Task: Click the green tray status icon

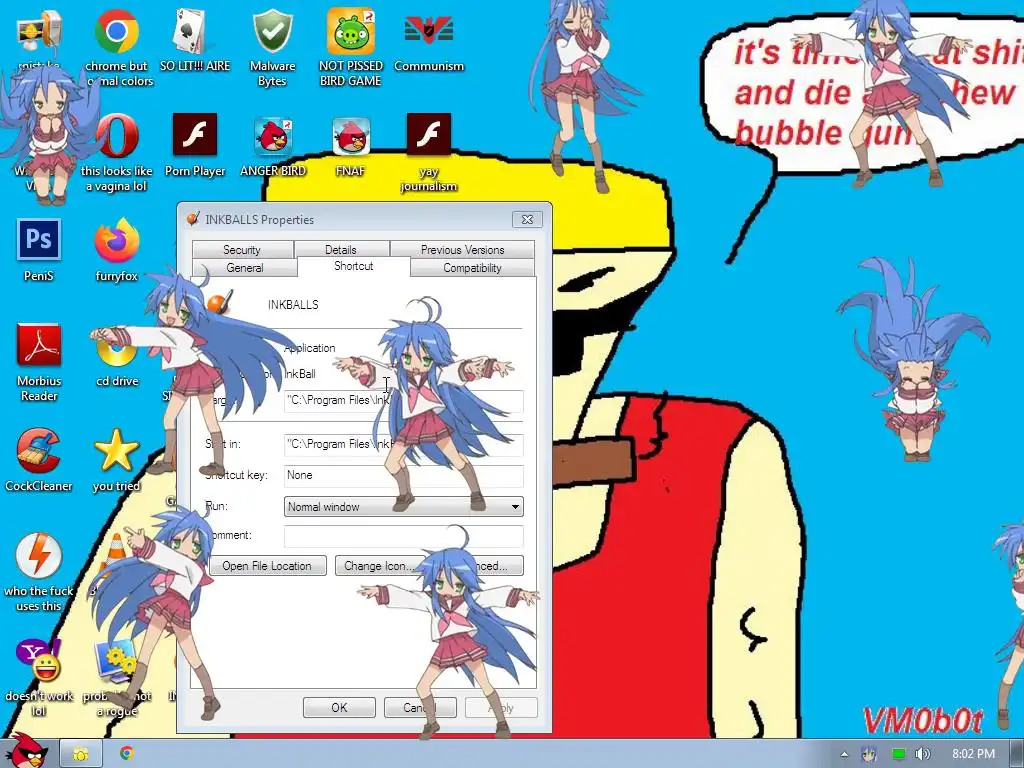Action: (x=899, y=754)
